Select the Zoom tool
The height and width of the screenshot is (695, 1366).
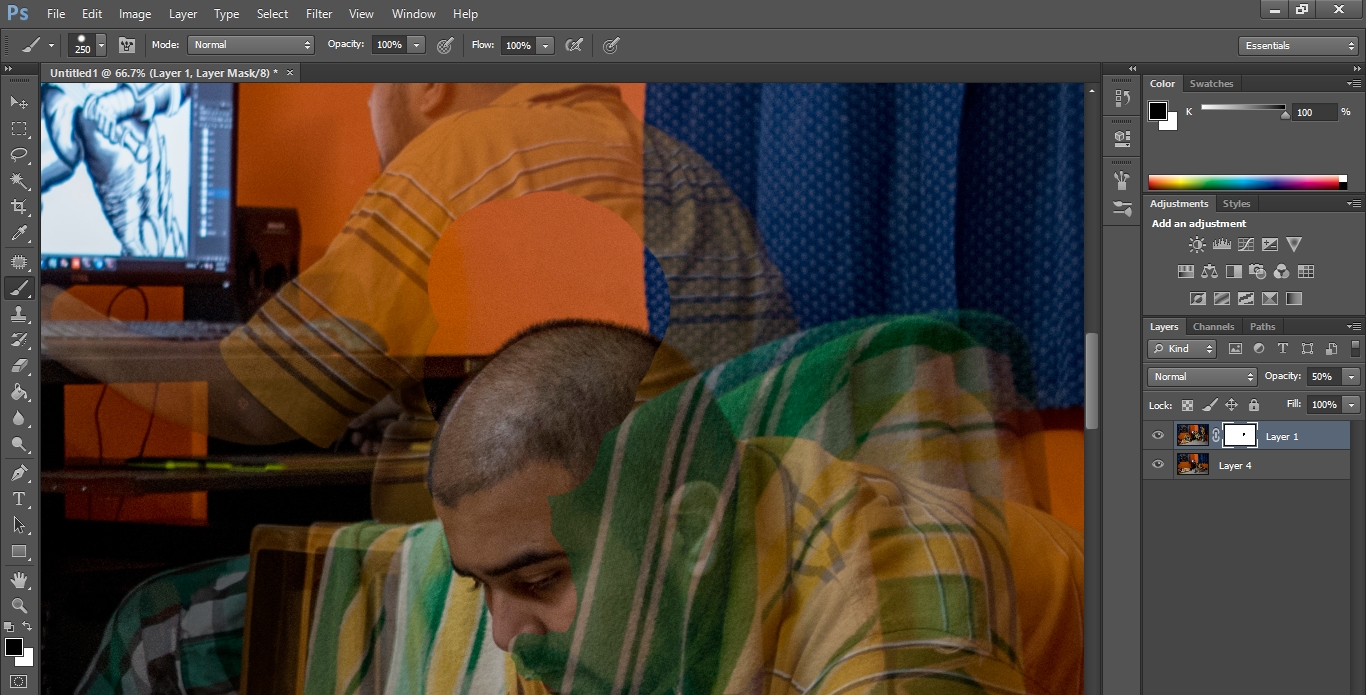coord(19,606)
